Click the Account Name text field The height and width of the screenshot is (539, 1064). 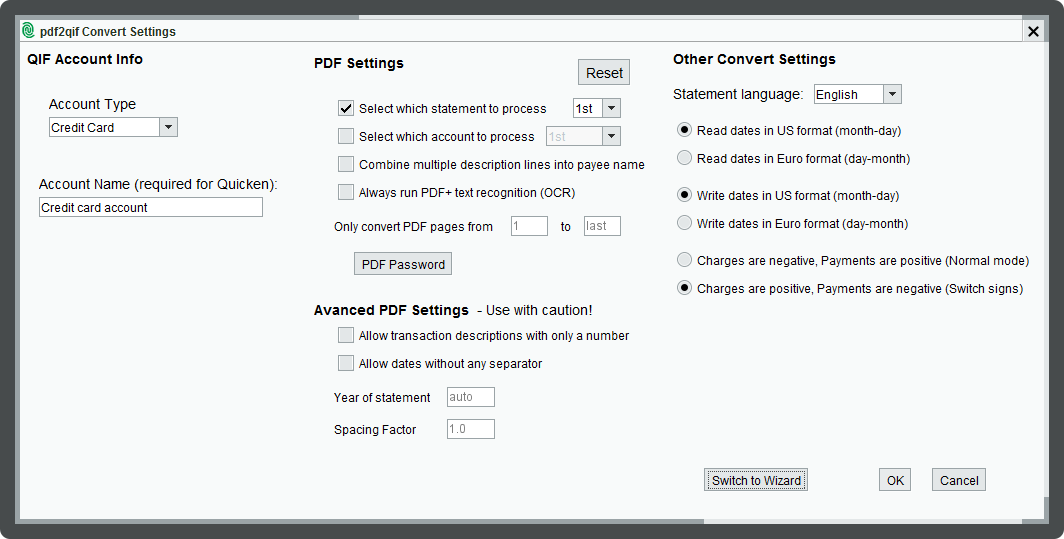pyautogui.click(x=151, y=208)
